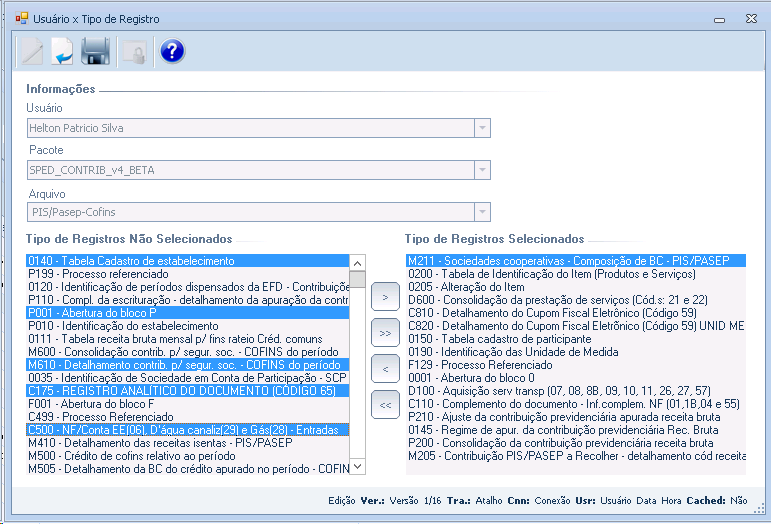Click the list scrollbar up arrow
Screen dimensions: 771x524
[x=357, y=263]
